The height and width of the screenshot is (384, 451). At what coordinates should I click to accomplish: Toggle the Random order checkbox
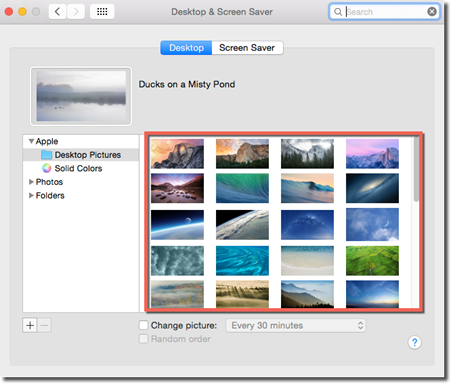pyautogui.click(x=143, y=339)
